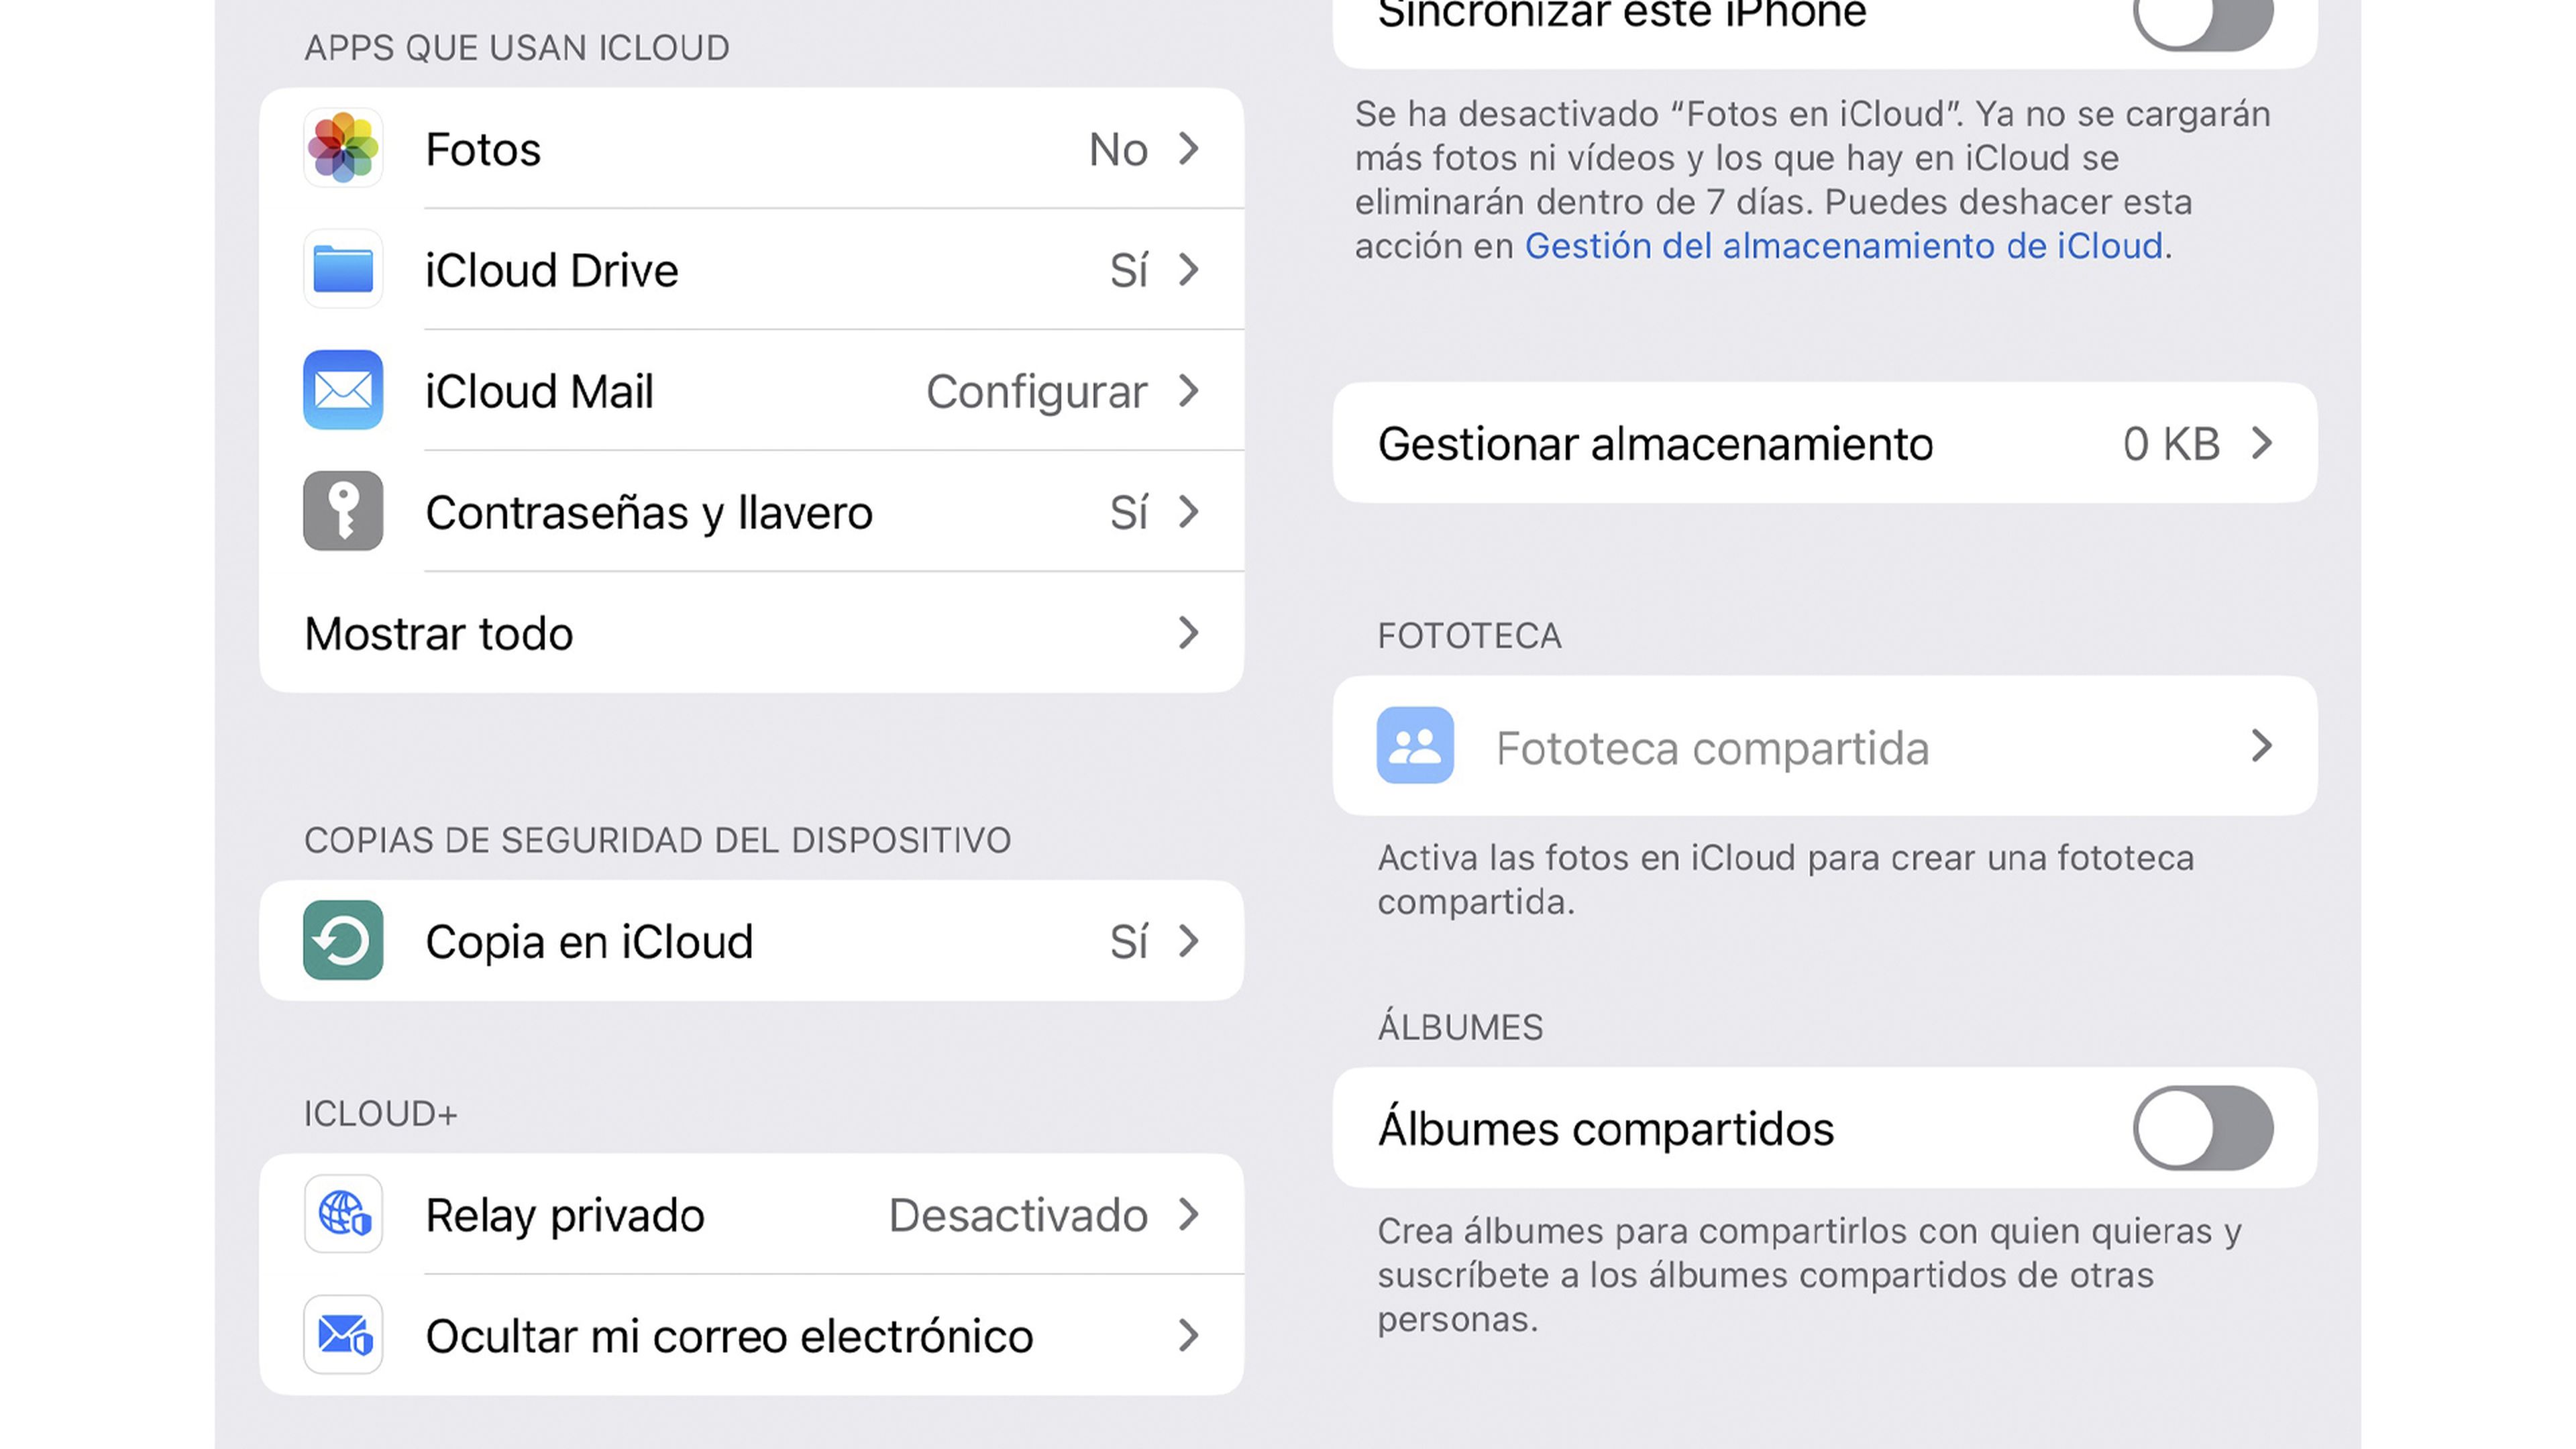
Task: Open the iCloud Drive row
Action: point(750,270)
